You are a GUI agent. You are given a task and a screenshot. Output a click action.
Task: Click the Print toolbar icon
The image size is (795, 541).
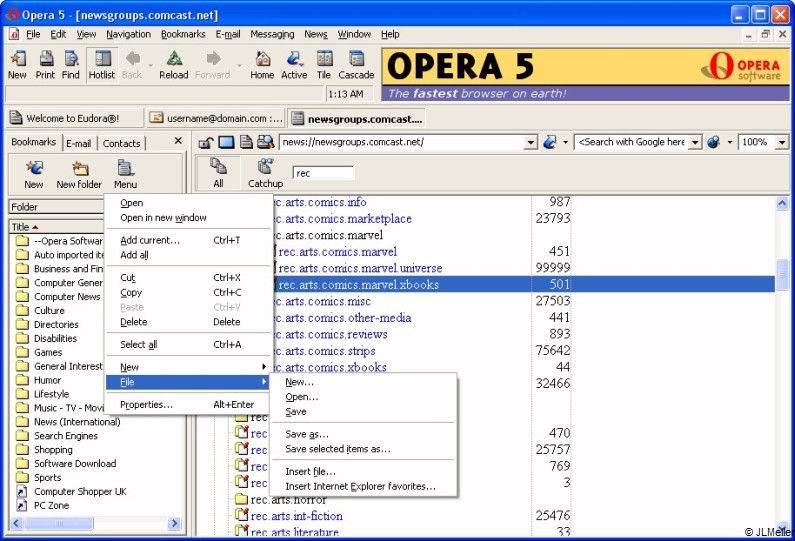pyautogui.click(x=45, y=65)
